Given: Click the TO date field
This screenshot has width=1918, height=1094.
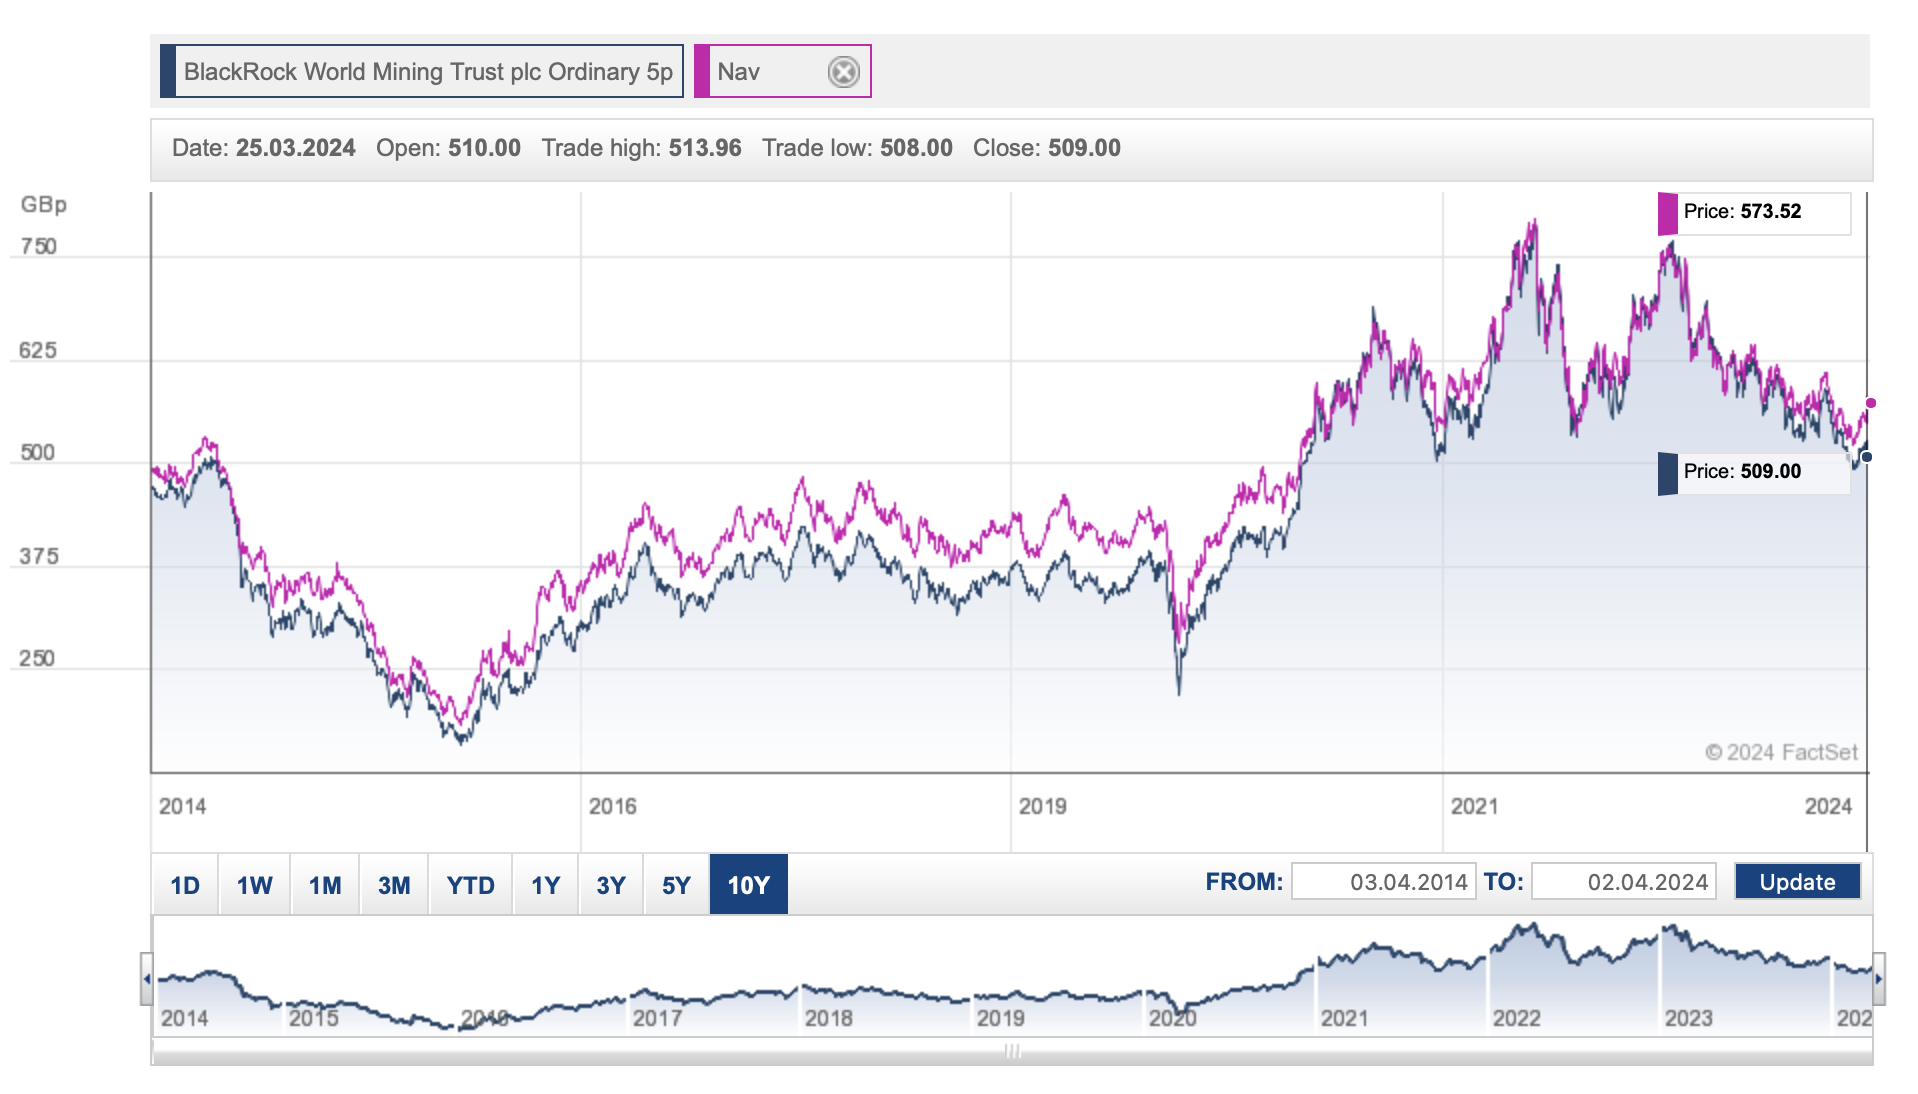Looking at the screenshot, I should coord(1624,882).
